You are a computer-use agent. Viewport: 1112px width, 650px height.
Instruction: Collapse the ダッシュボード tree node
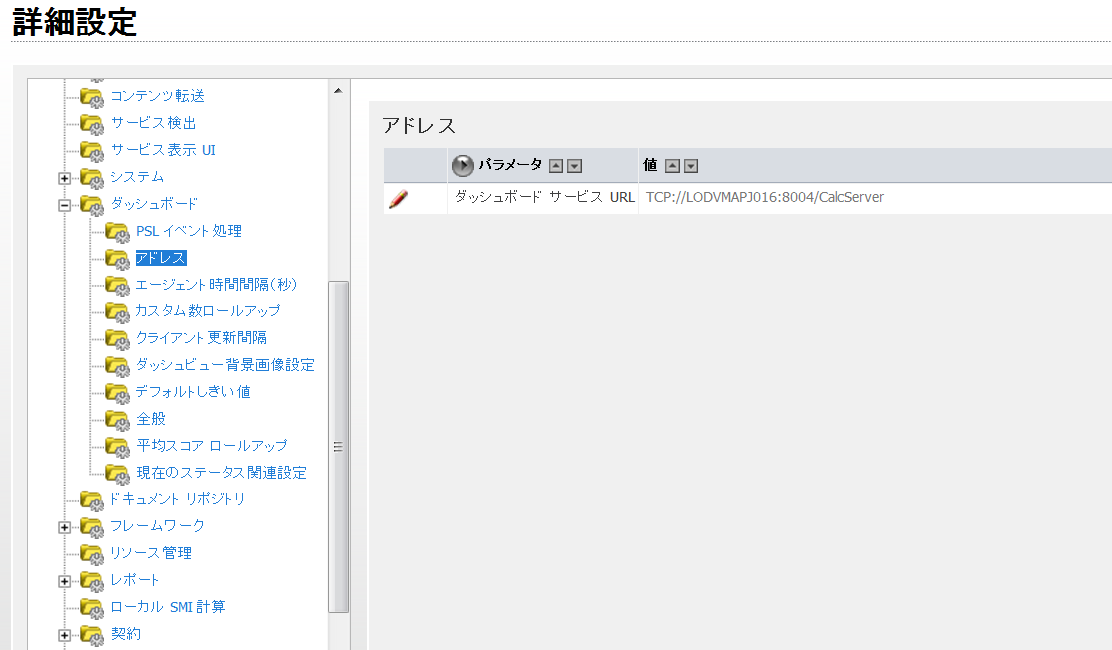point(64,205)
